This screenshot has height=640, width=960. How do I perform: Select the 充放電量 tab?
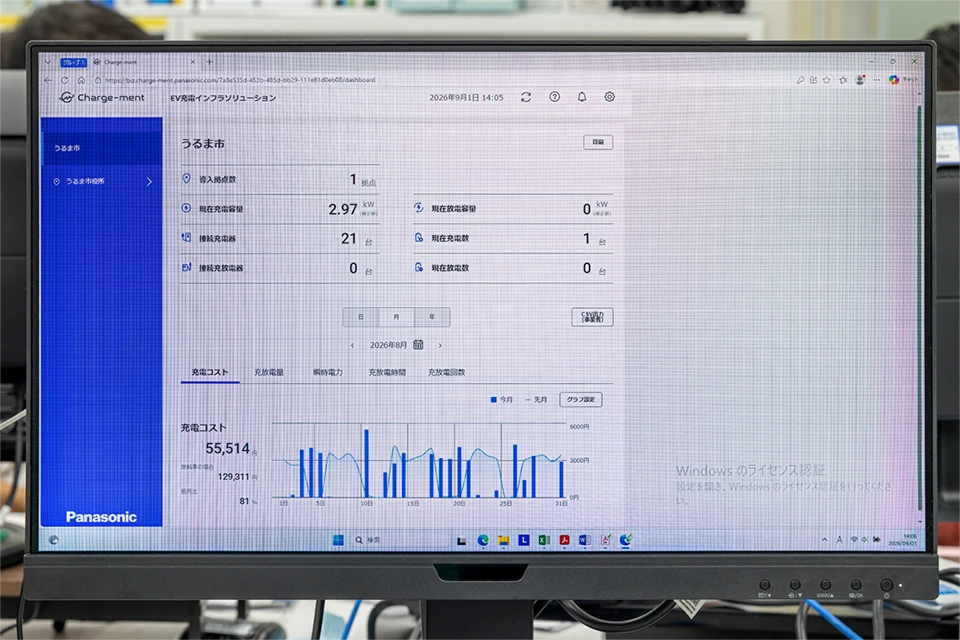coord(269,372)
